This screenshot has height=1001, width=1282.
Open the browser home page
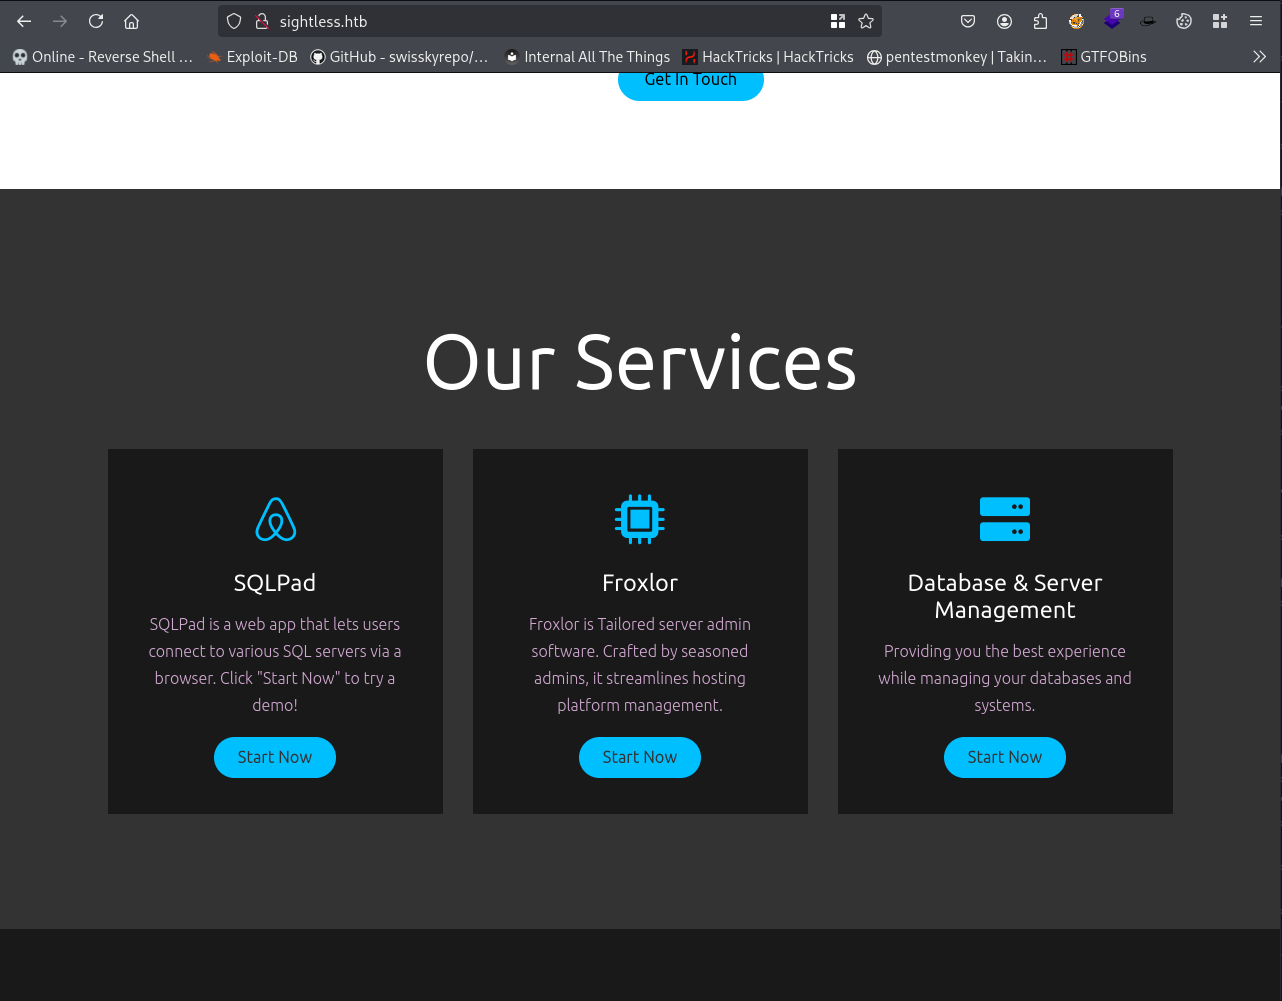pos(131,21)
